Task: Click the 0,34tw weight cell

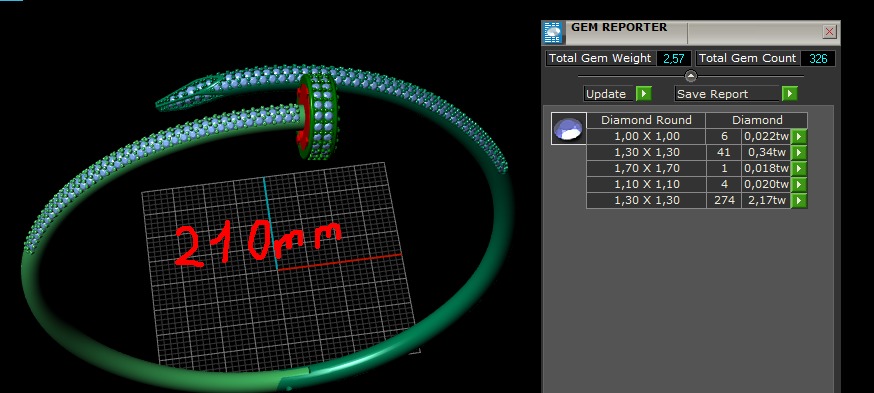Action: point(766,152)
